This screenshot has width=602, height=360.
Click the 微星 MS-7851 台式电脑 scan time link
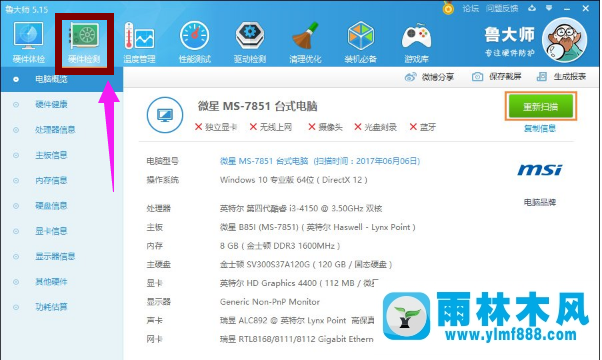click(x=320, y=161)
